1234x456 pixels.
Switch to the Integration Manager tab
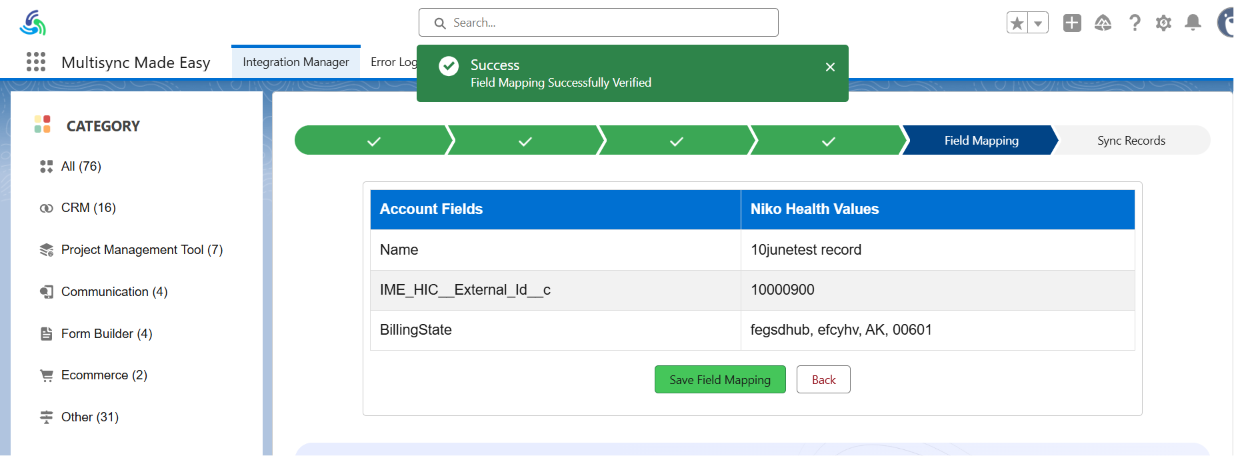(x=296, y=62)
